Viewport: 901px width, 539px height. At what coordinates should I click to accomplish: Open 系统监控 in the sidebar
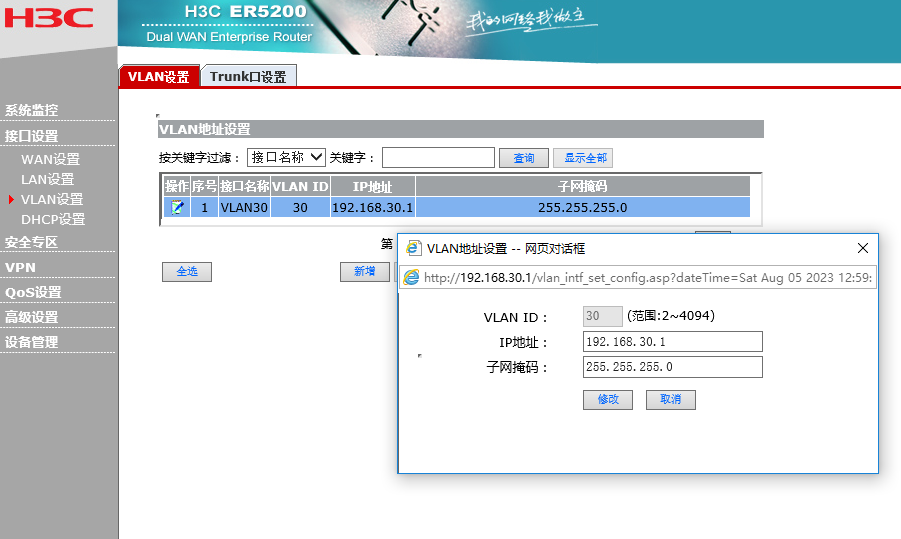coord(32,110)
